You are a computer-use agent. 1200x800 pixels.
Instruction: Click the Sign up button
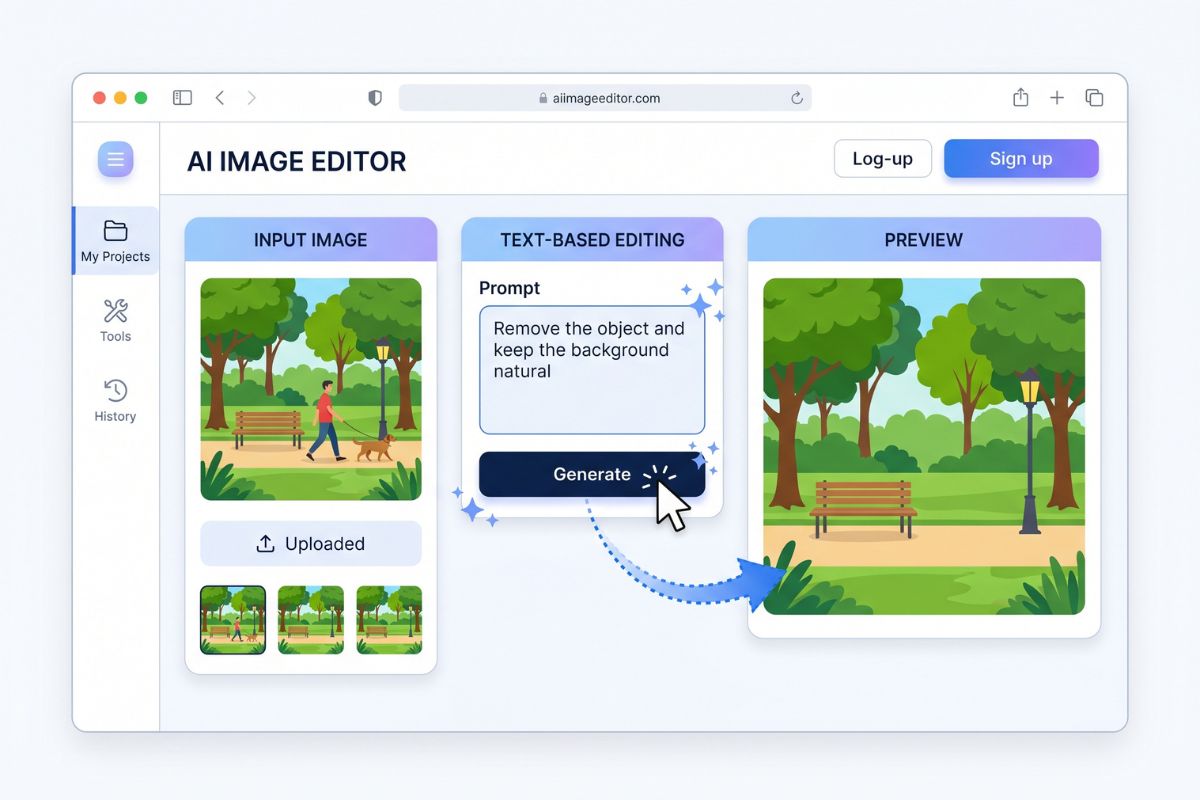tap(1021, 159)
